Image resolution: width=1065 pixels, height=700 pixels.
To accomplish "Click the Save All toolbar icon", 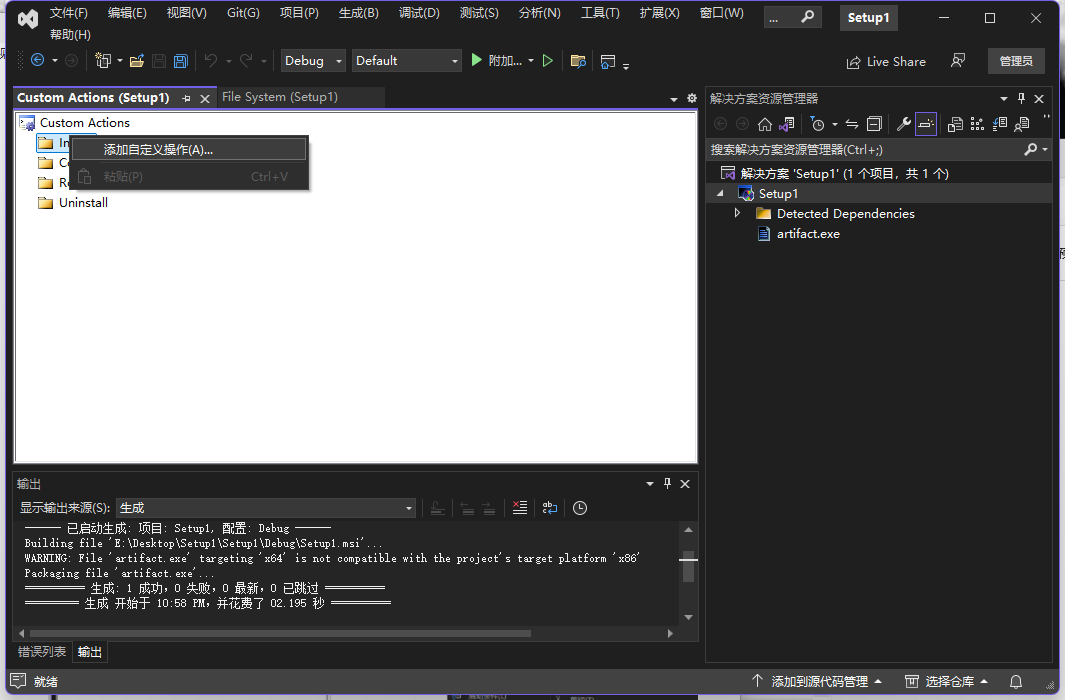I will (x=180, y=61).
